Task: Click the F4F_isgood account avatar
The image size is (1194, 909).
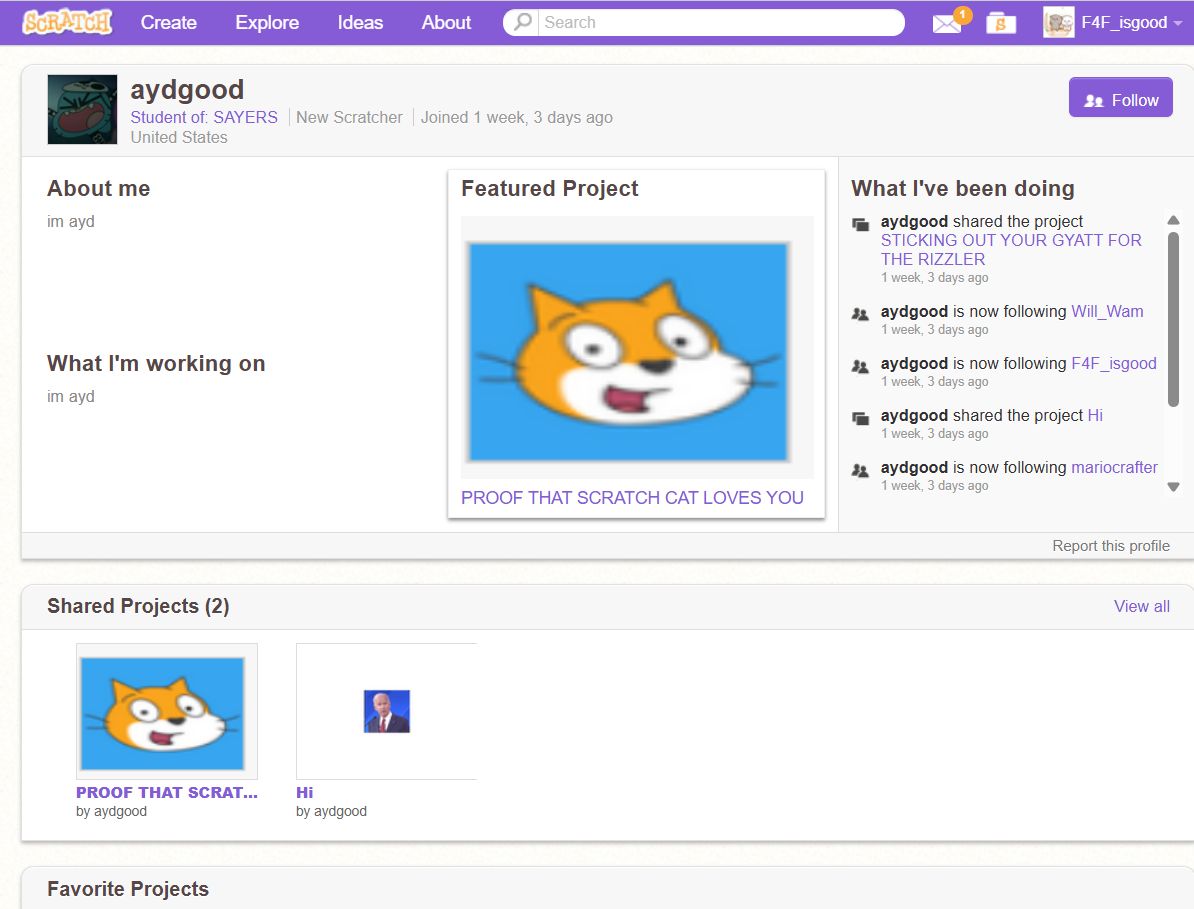Action: [1058, 22]
